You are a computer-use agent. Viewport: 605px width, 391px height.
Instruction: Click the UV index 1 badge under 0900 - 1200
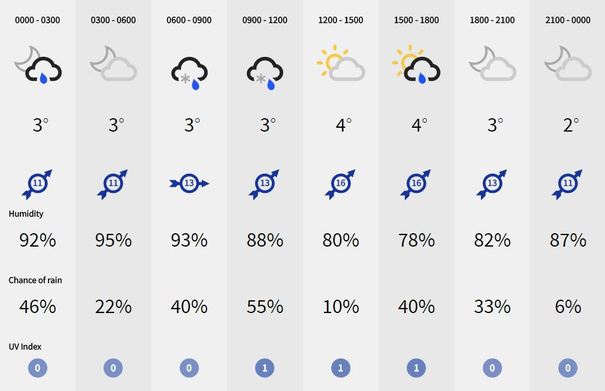tap(265, 368)
